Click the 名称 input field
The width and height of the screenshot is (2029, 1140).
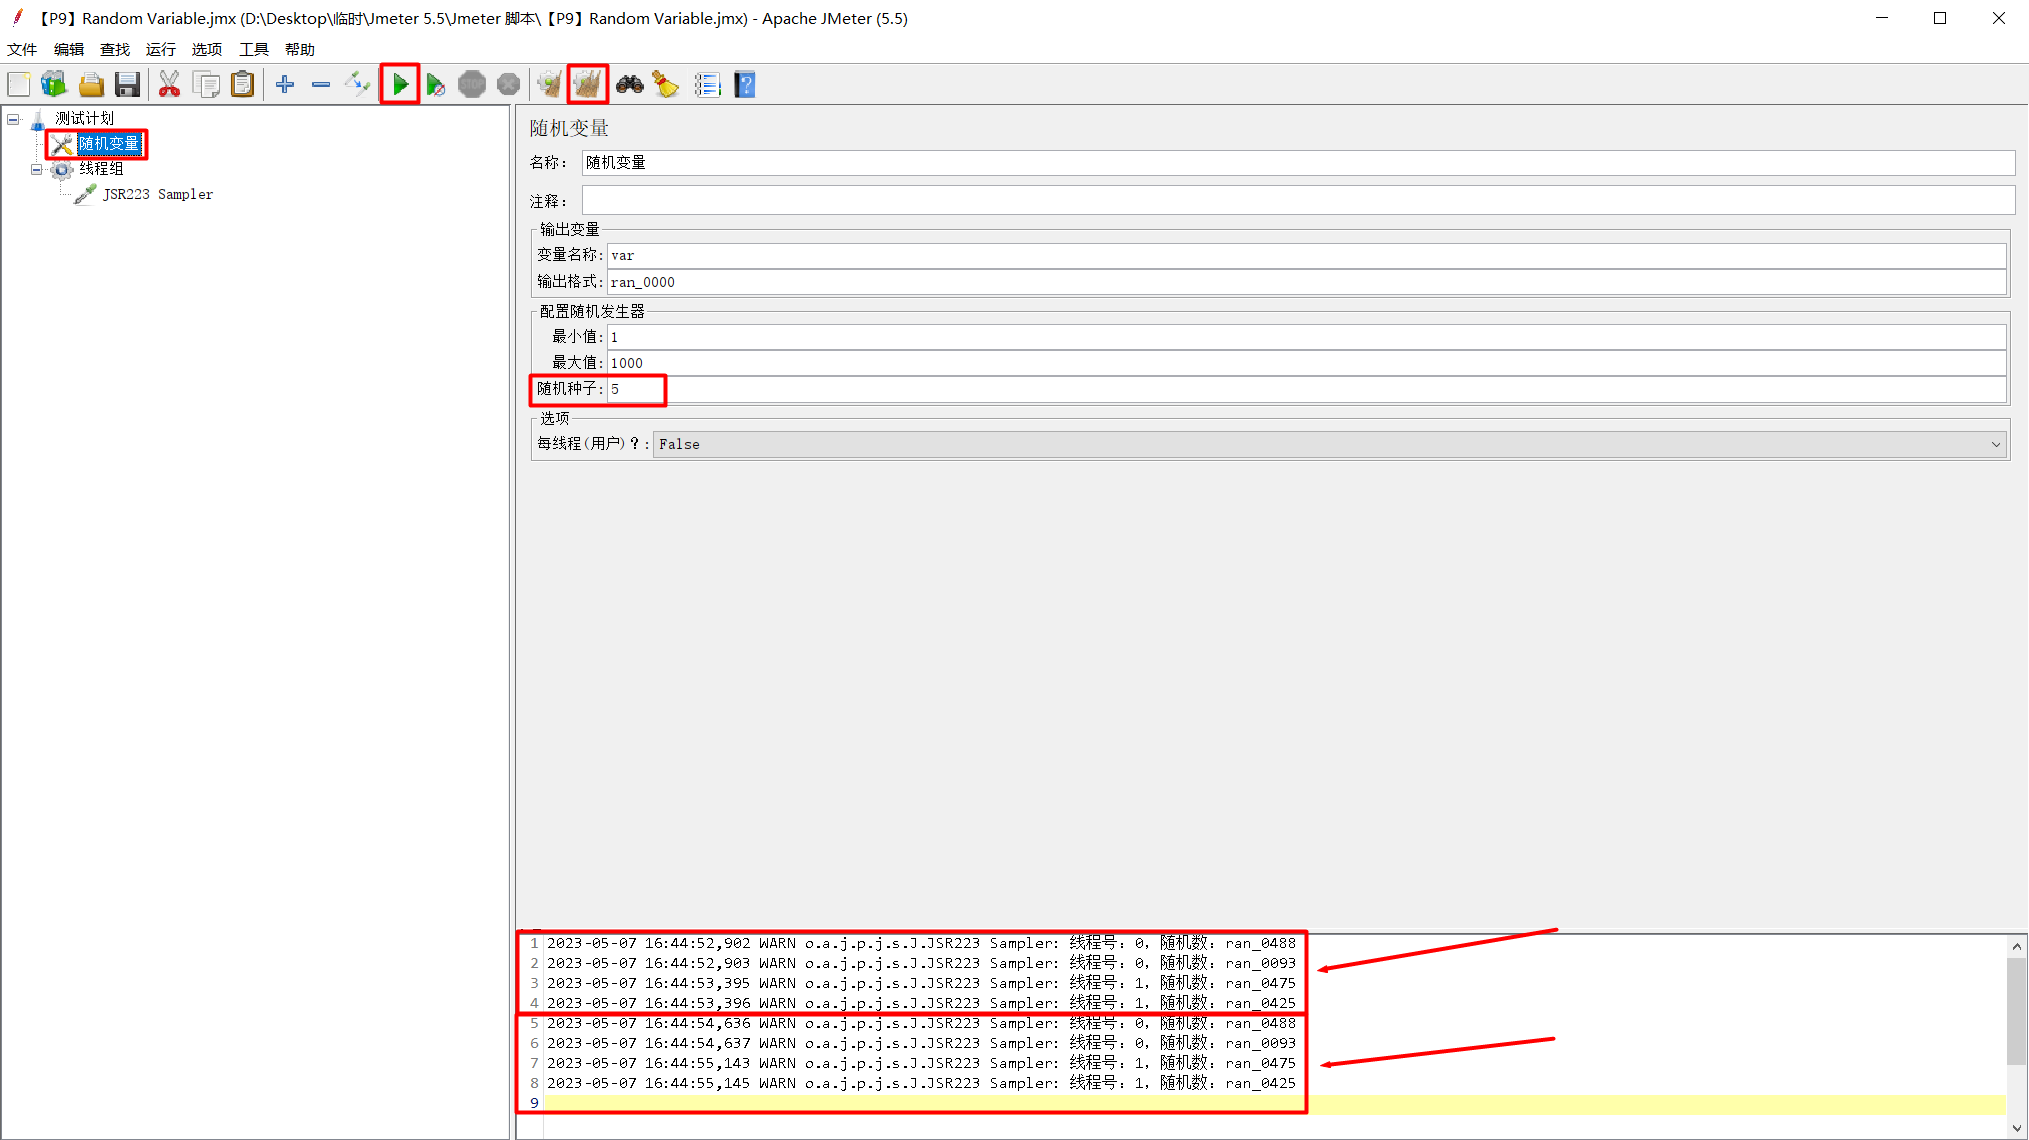[x=1298, y=162]
